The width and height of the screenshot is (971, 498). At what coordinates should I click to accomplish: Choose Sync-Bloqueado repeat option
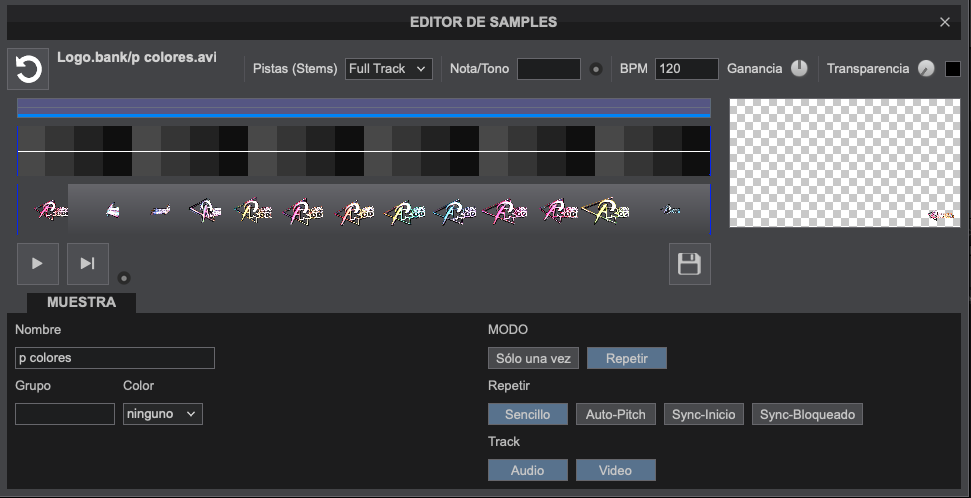tap(807, 414)
